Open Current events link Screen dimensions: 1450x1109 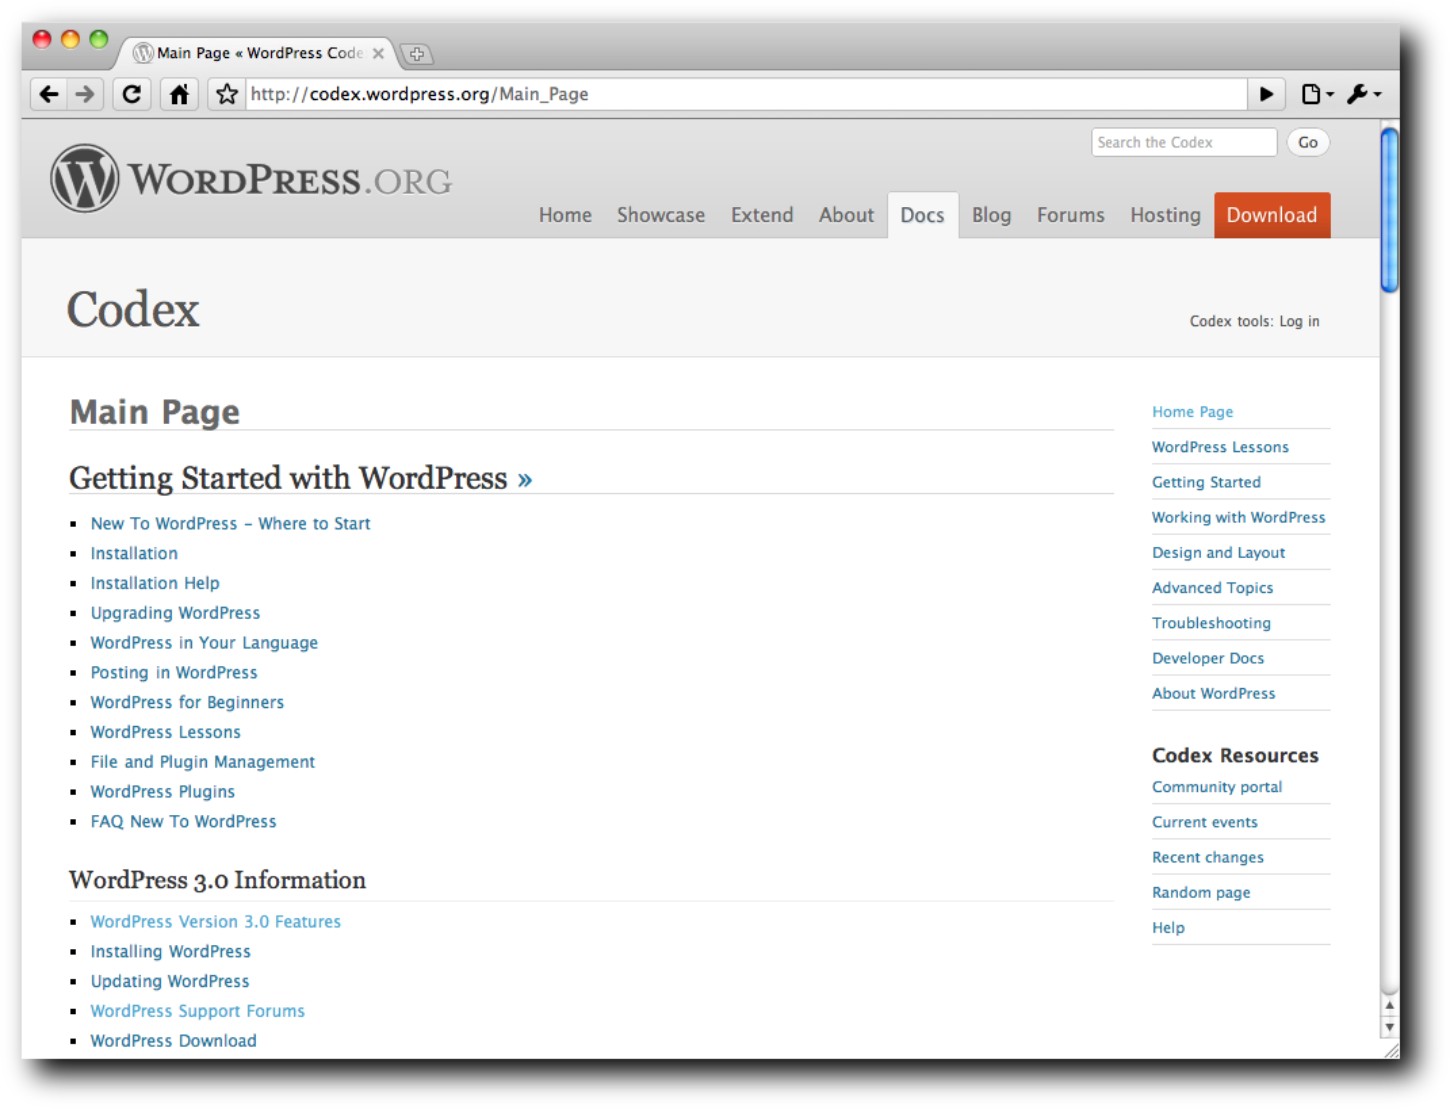click(1205, 822)
